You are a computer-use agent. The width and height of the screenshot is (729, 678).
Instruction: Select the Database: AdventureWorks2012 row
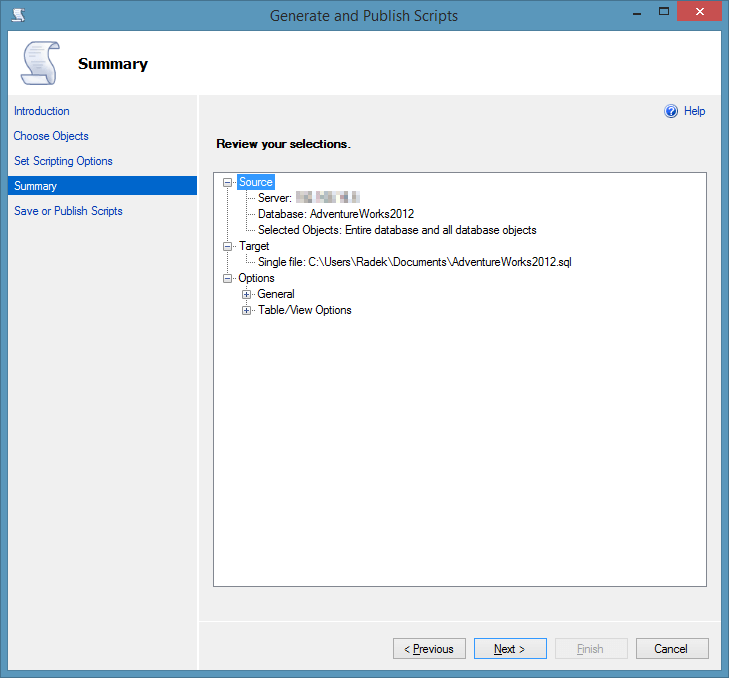(x=336, y=214)
